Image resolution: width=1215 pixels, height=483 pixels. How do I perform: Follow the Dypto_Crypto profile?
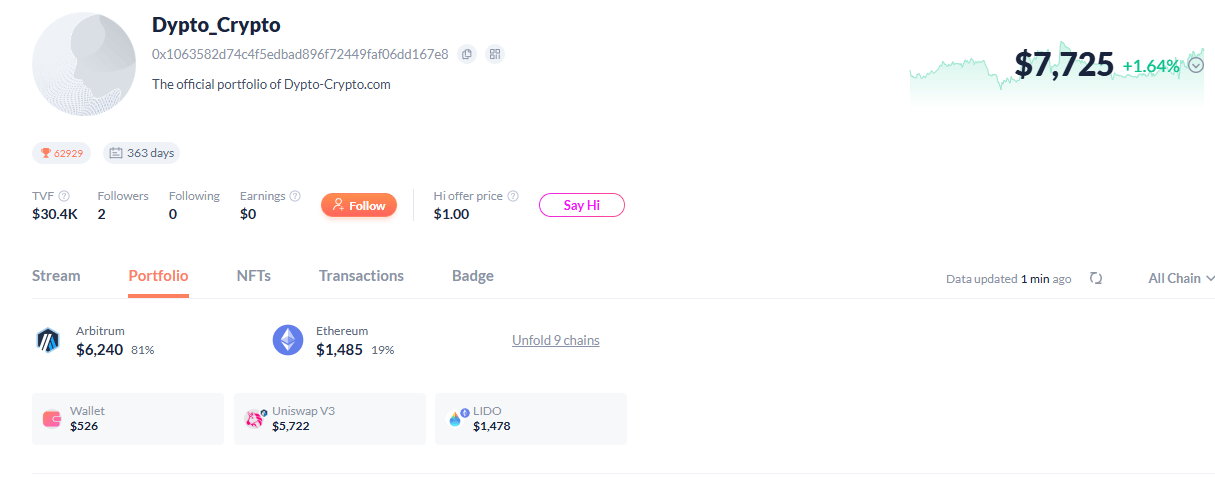pos(359,205)
